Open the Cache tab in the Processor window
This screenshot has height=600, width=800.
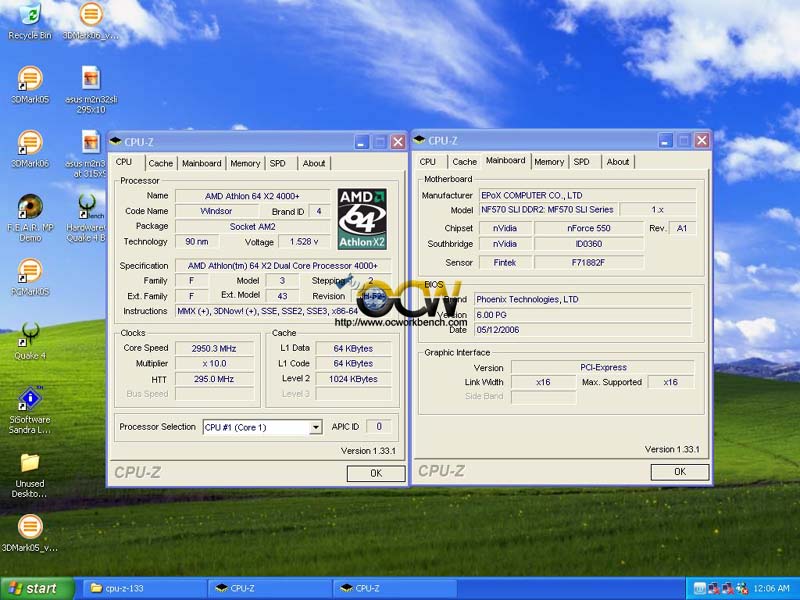[x=161, y=163]
